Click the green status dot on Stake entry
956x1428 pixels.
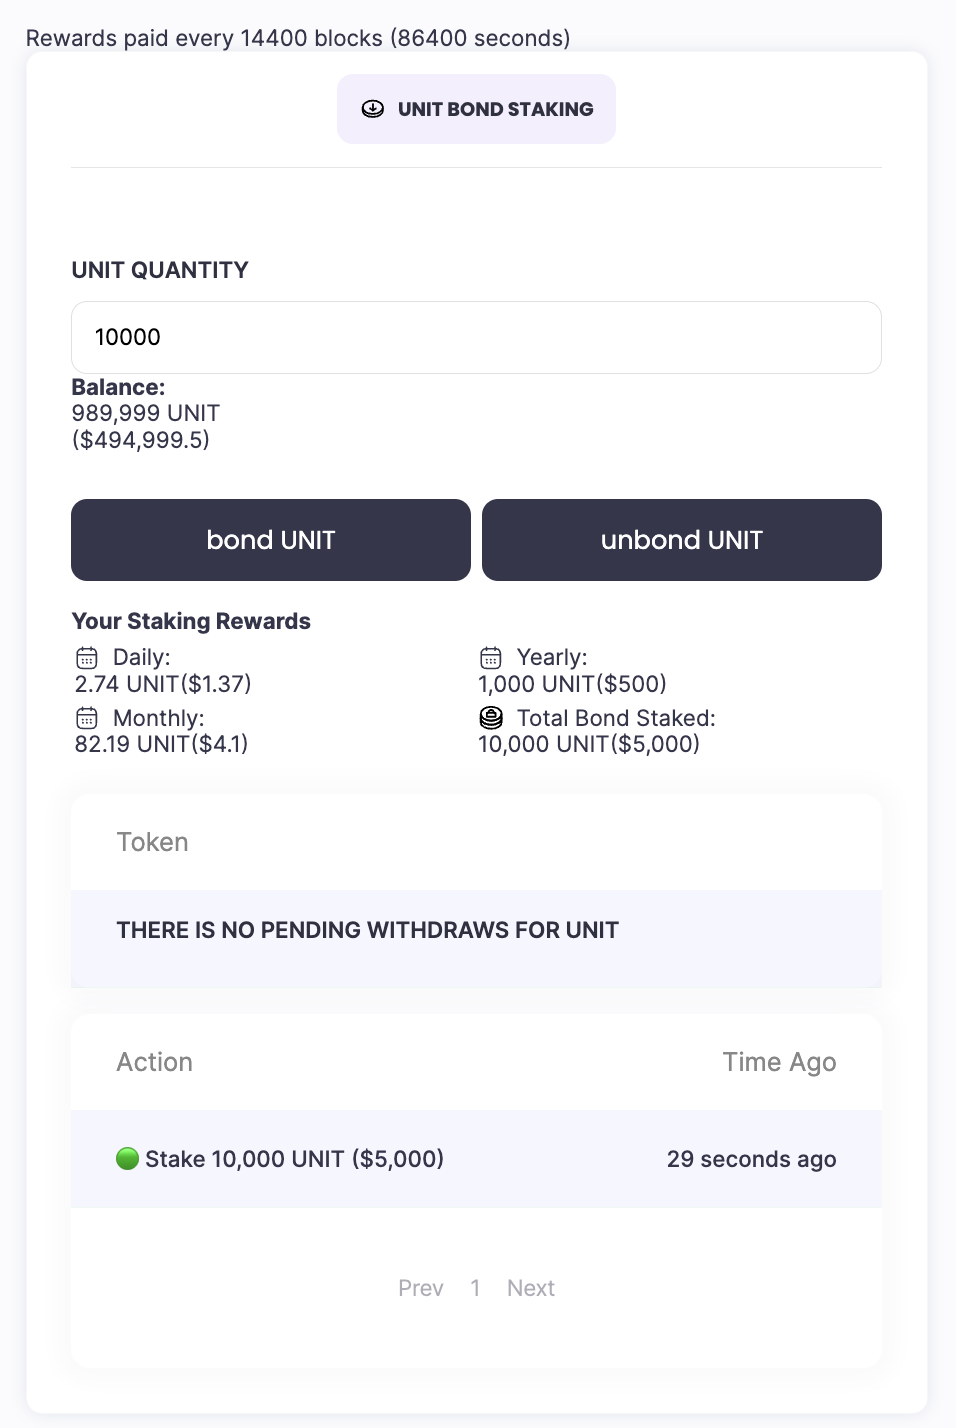(127, 1159)
